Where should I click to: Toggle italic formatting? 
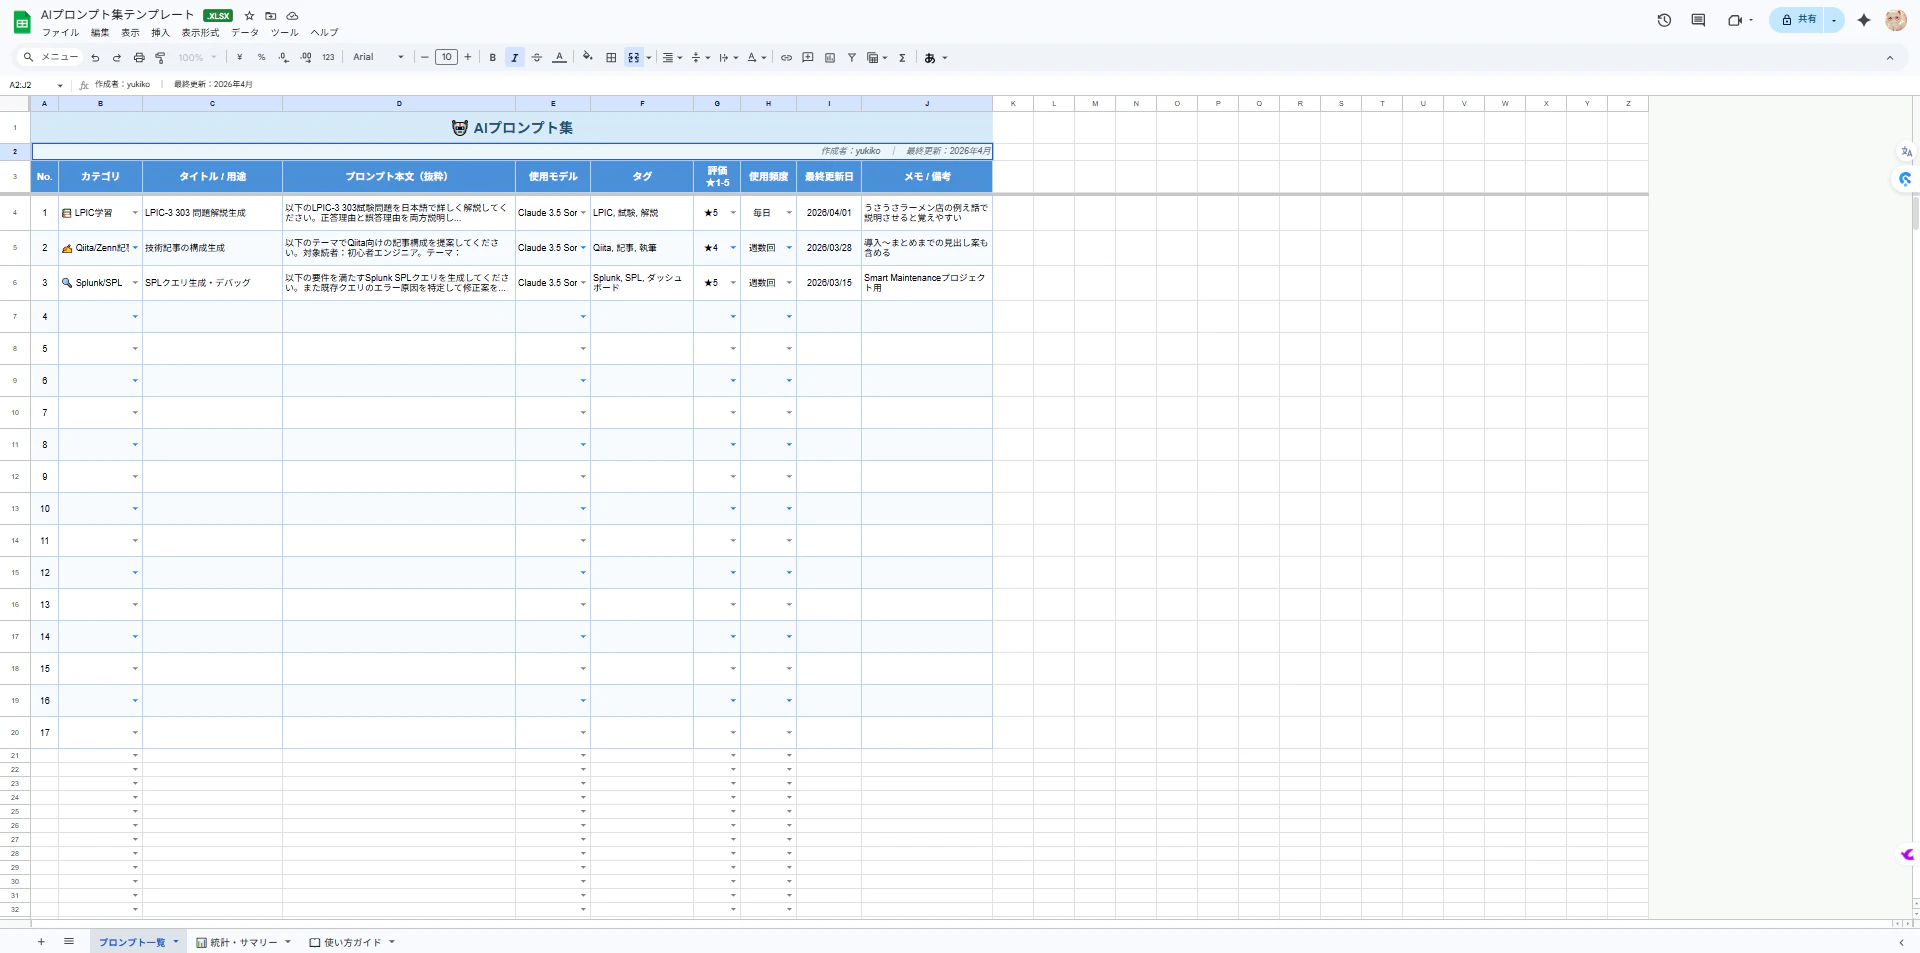[x=515, y=58]
